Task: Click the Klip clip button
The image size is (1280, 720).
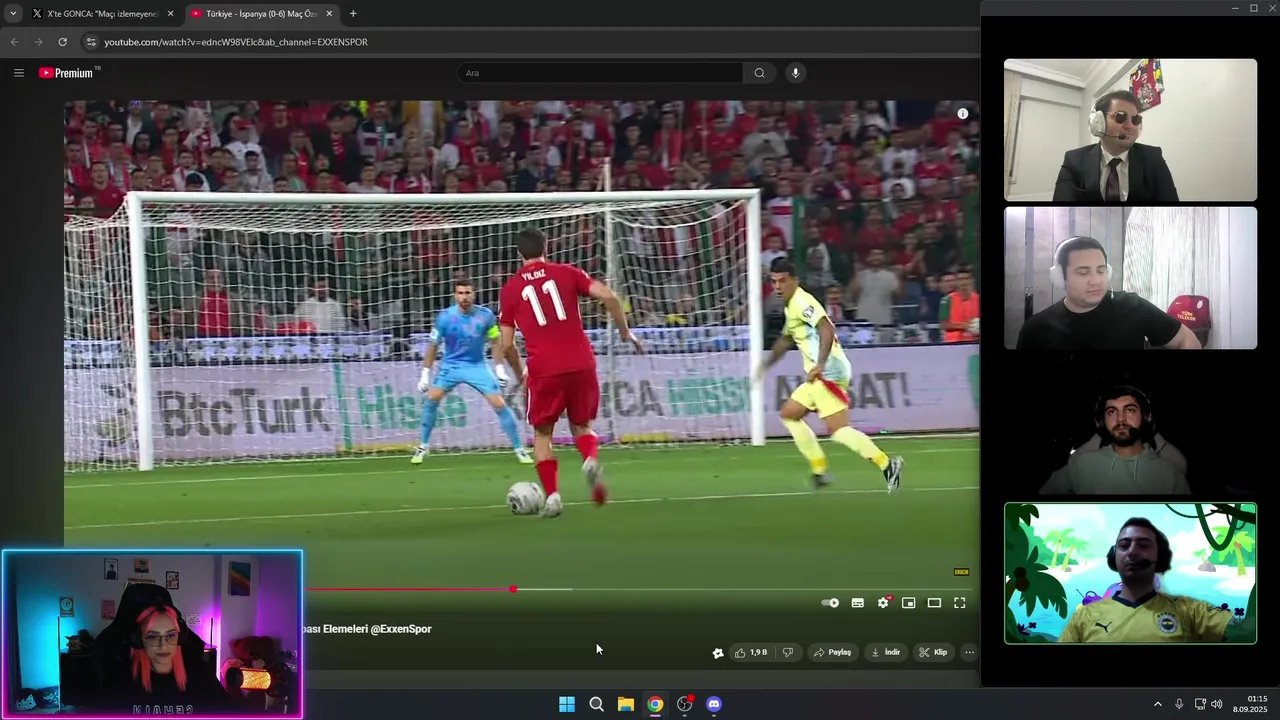Action: click(x=933, y=652)
